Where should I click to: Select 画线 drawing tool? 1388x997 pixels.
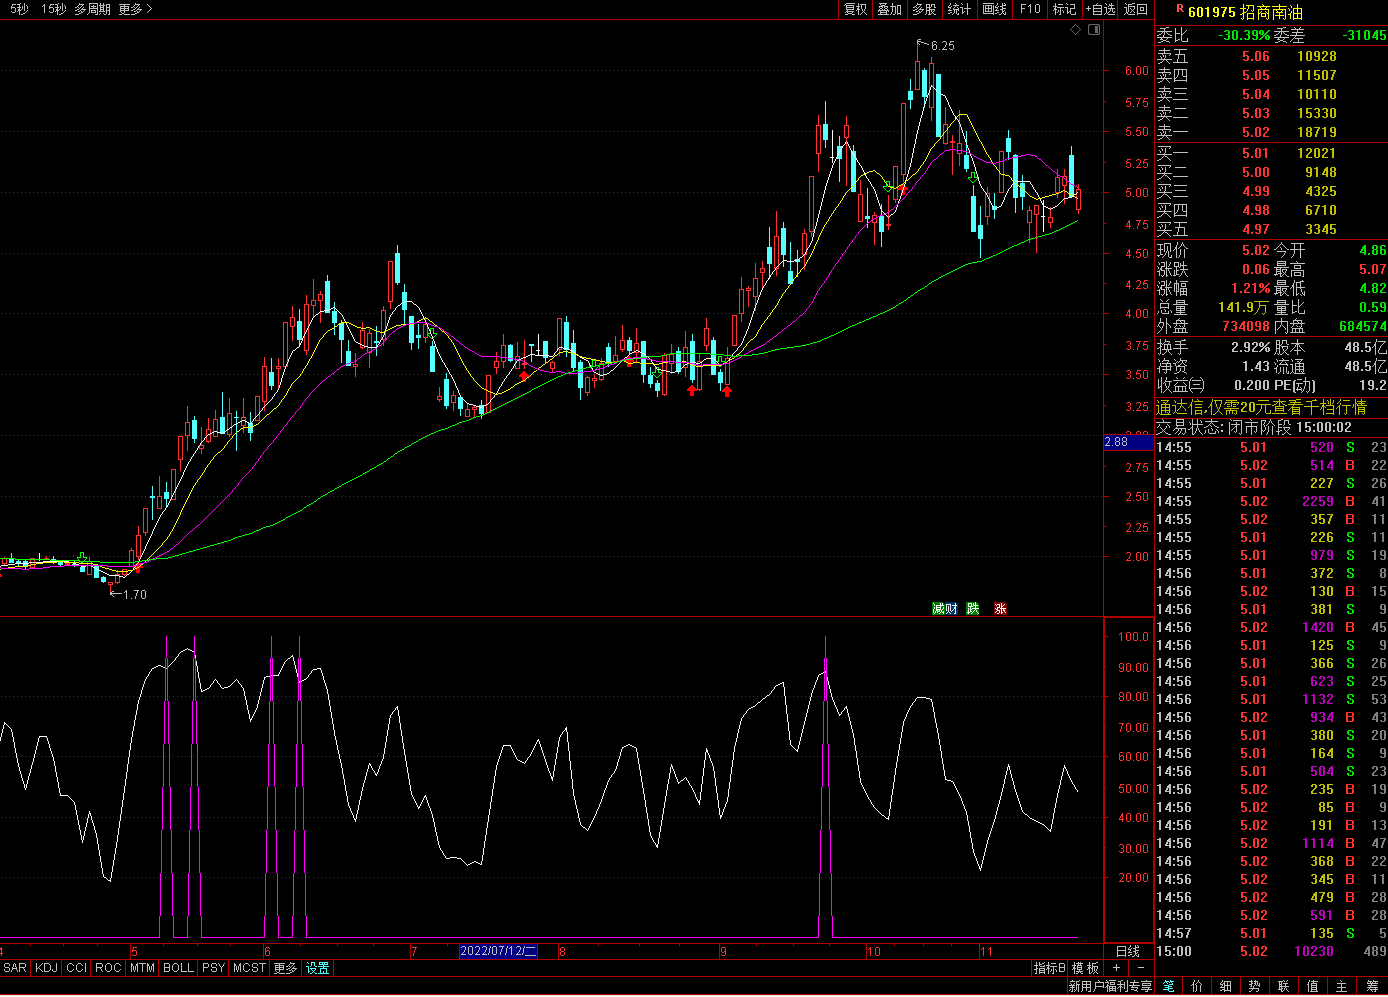tap(994, 9)
